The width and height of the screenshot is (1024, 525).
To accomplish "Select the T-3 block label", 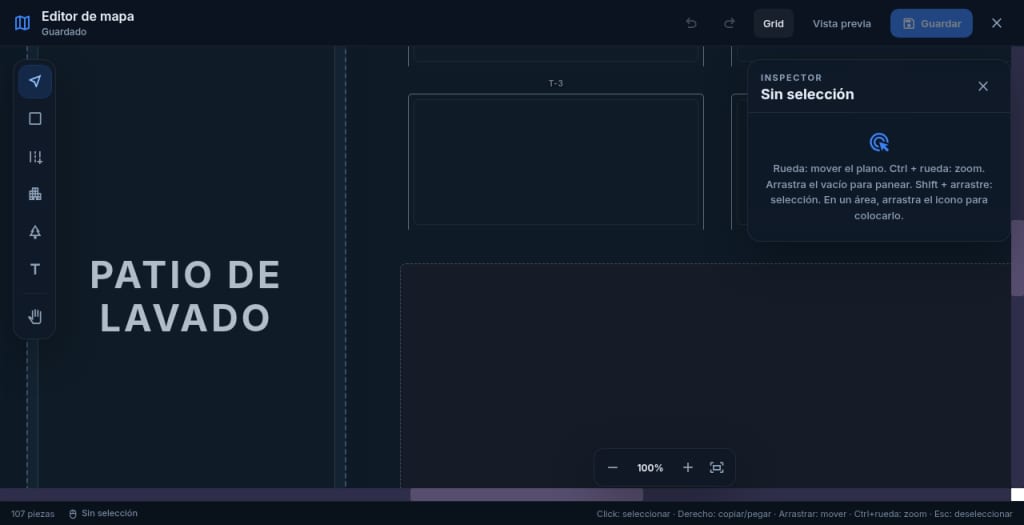I will 556,83.
